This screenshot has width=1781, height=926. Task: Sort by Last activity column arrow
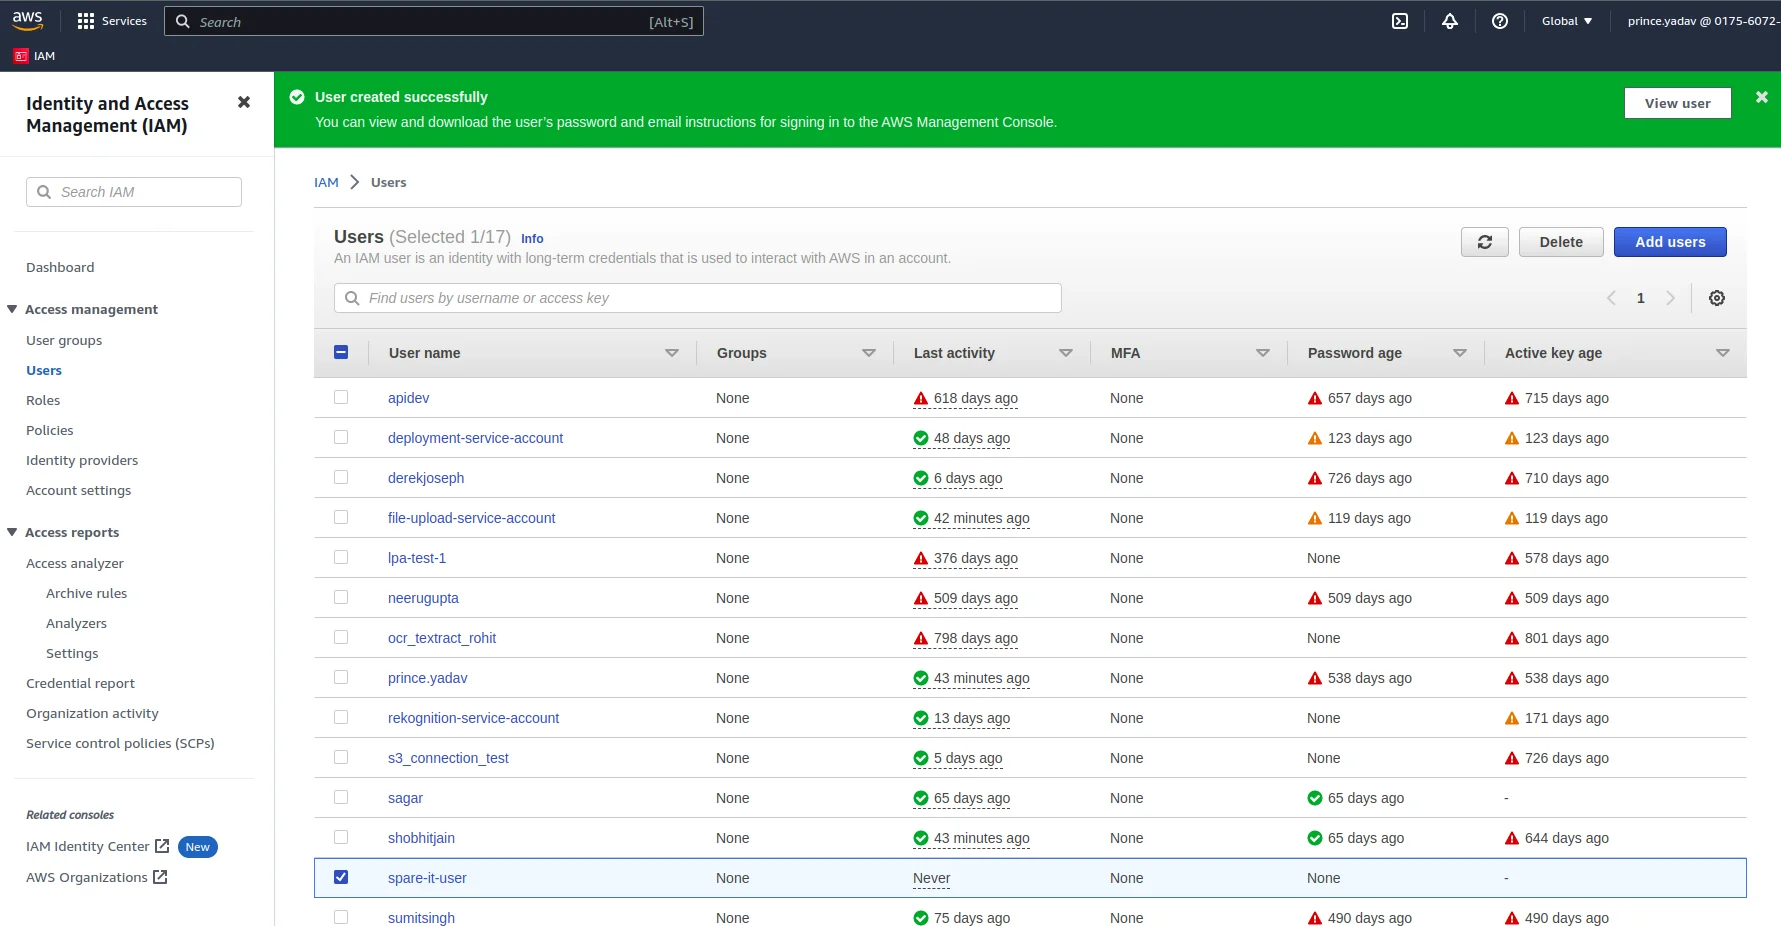click(1066, 353)
